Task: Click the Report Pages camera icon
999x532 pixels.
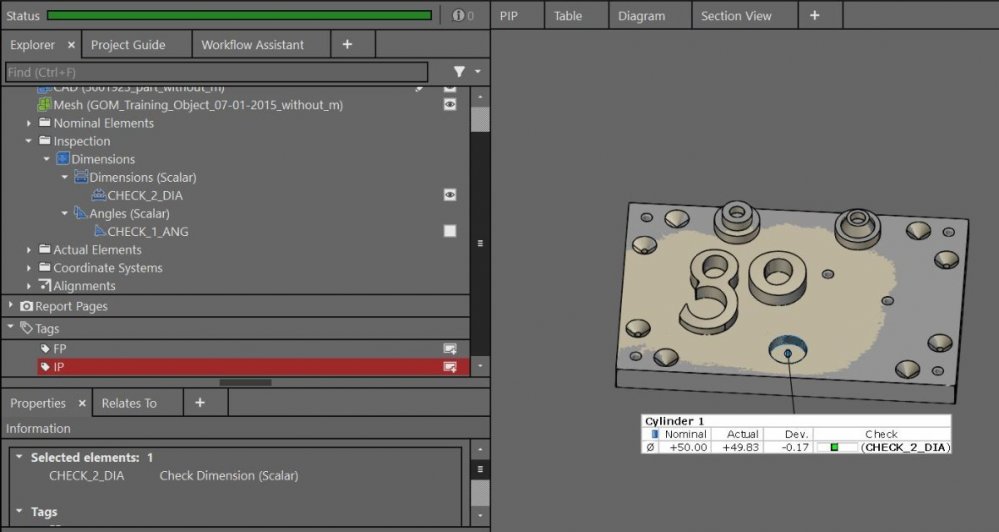Action: click(27, 307)
